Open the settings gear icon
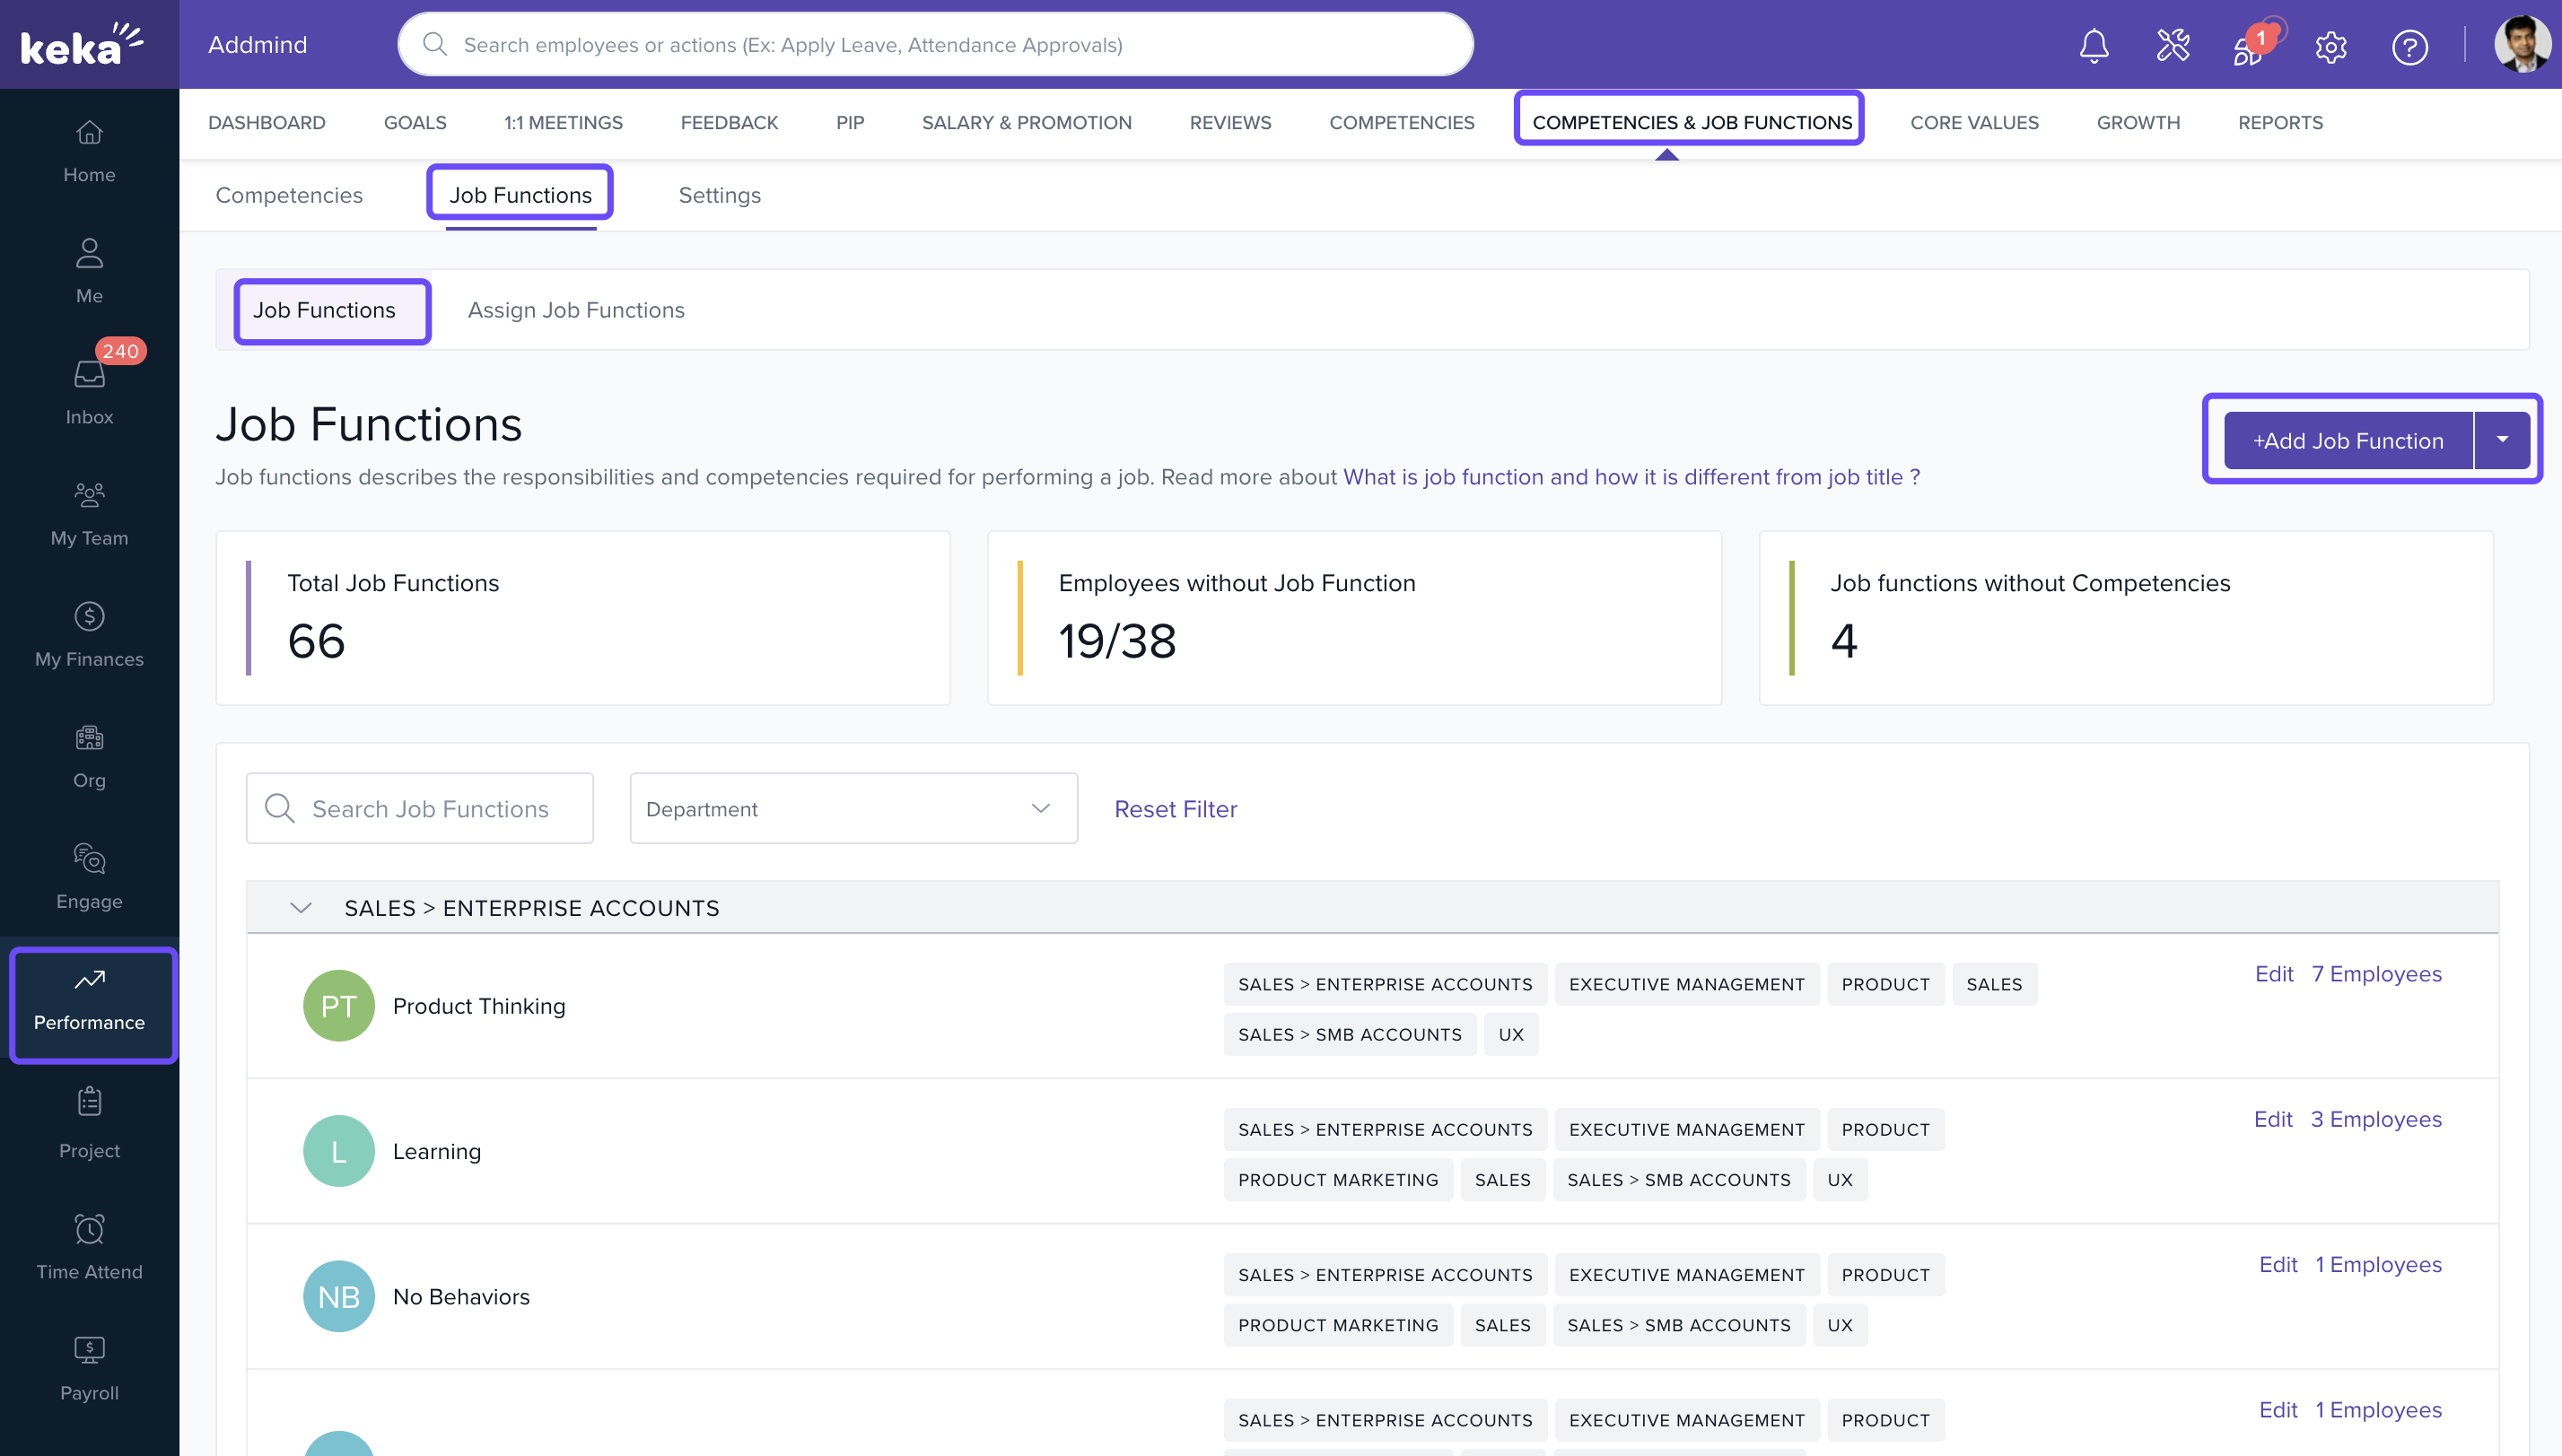Screen dimensions: 2562x1456 pyautogui.click(x=2330, y=46)
